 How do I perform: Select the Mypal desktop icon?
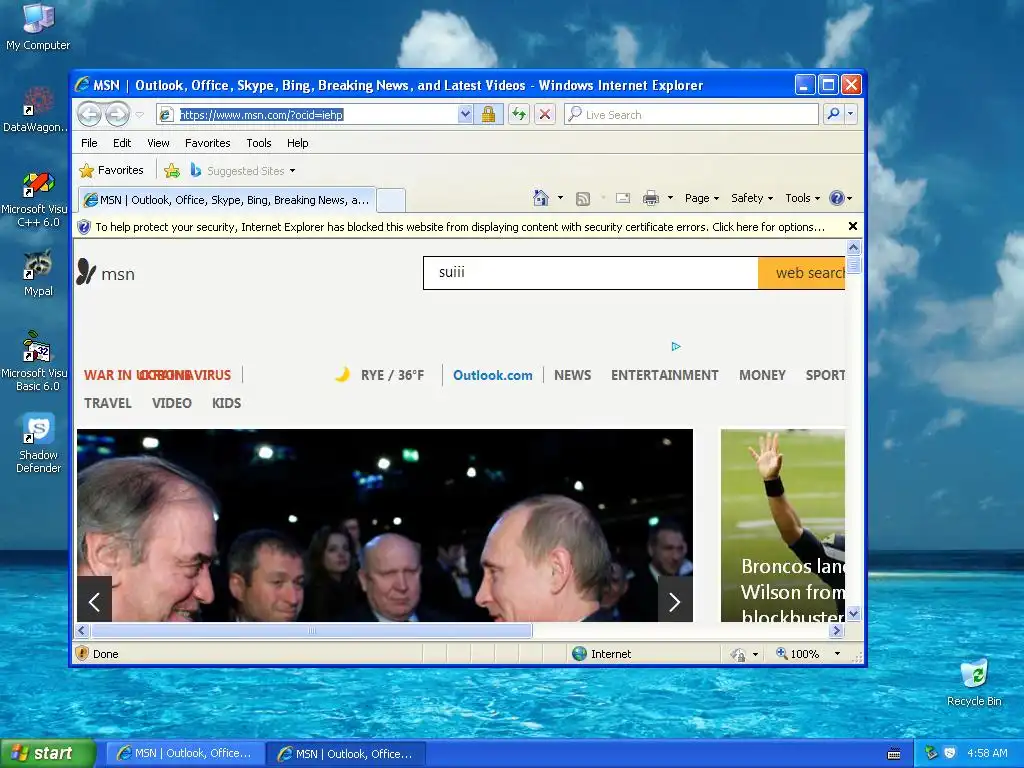[x=38, y=273]
